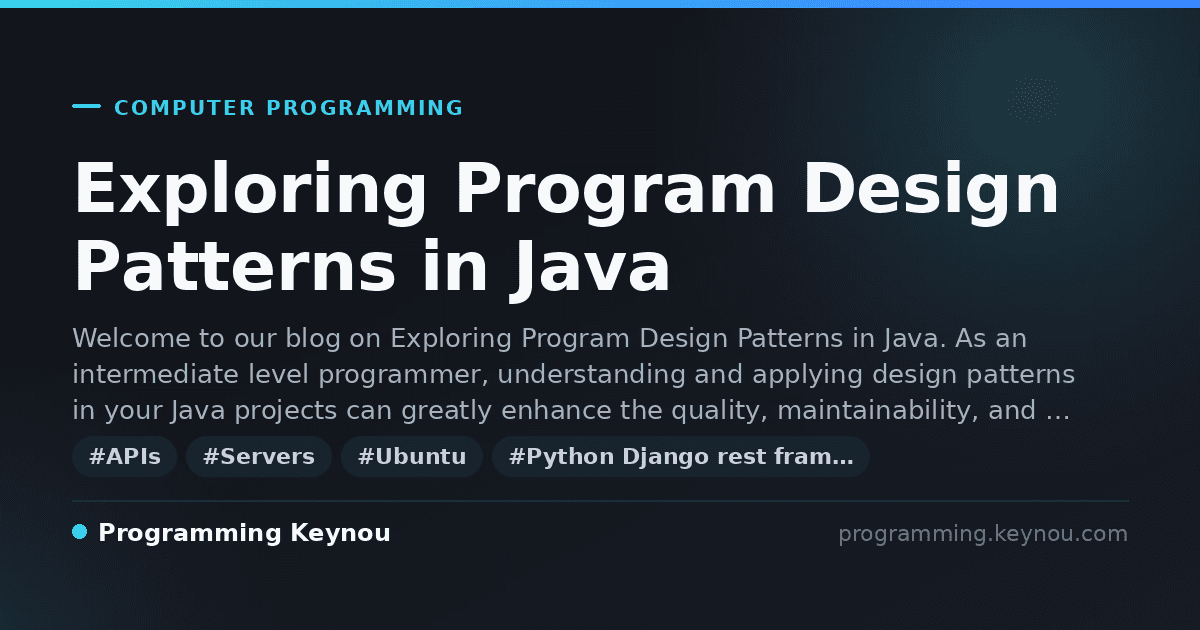Select the #Ubuntu tag

(412, 457)
